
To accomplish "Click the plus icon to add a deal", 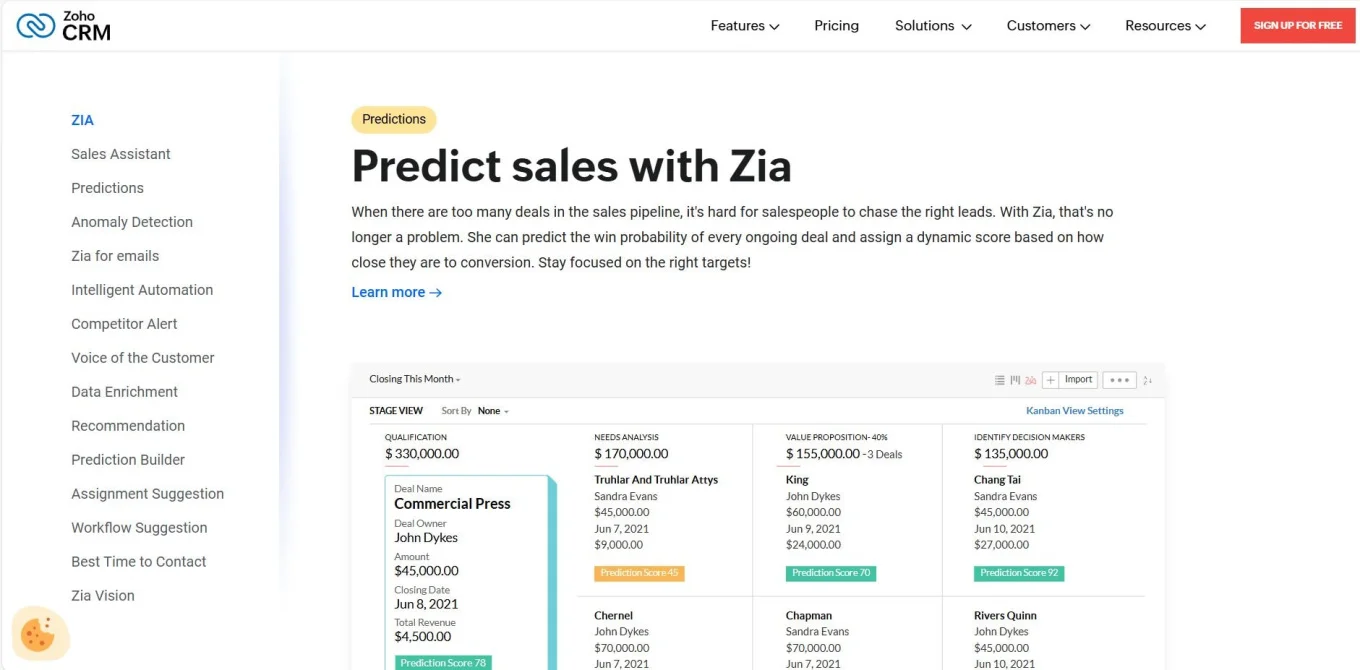I will click(x=1050, y=380).
